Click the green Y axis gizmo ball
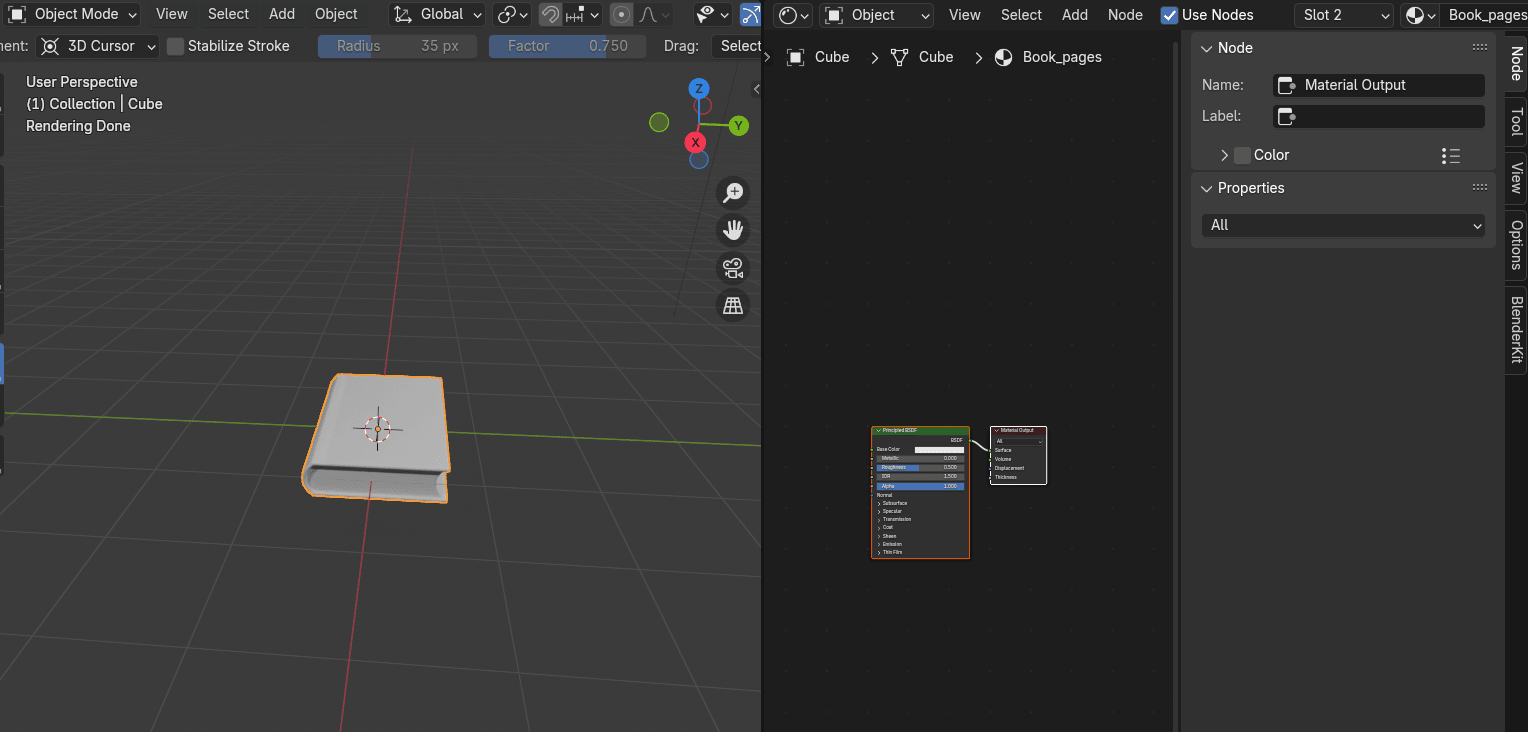This screenshot has height=732, width=1528. [738, 125]
